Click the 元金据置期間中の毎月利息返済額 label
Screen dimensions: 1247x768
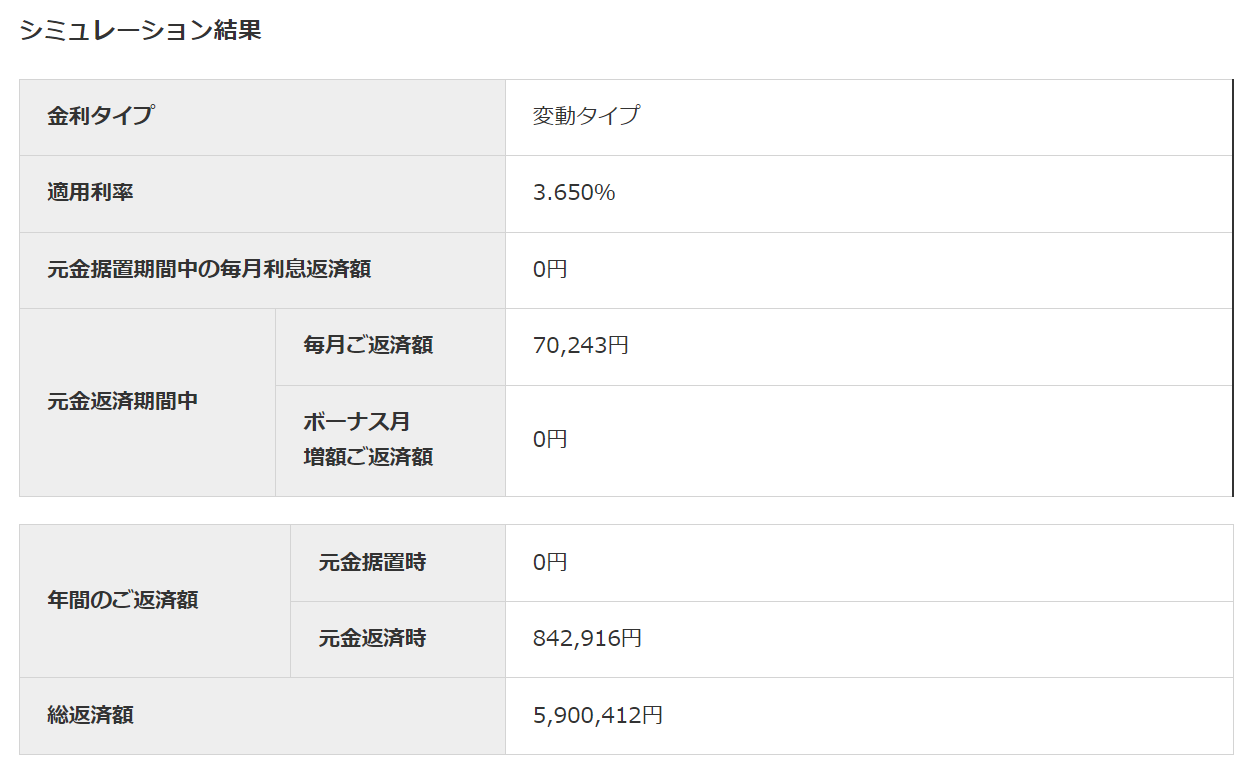coord(209,269)
